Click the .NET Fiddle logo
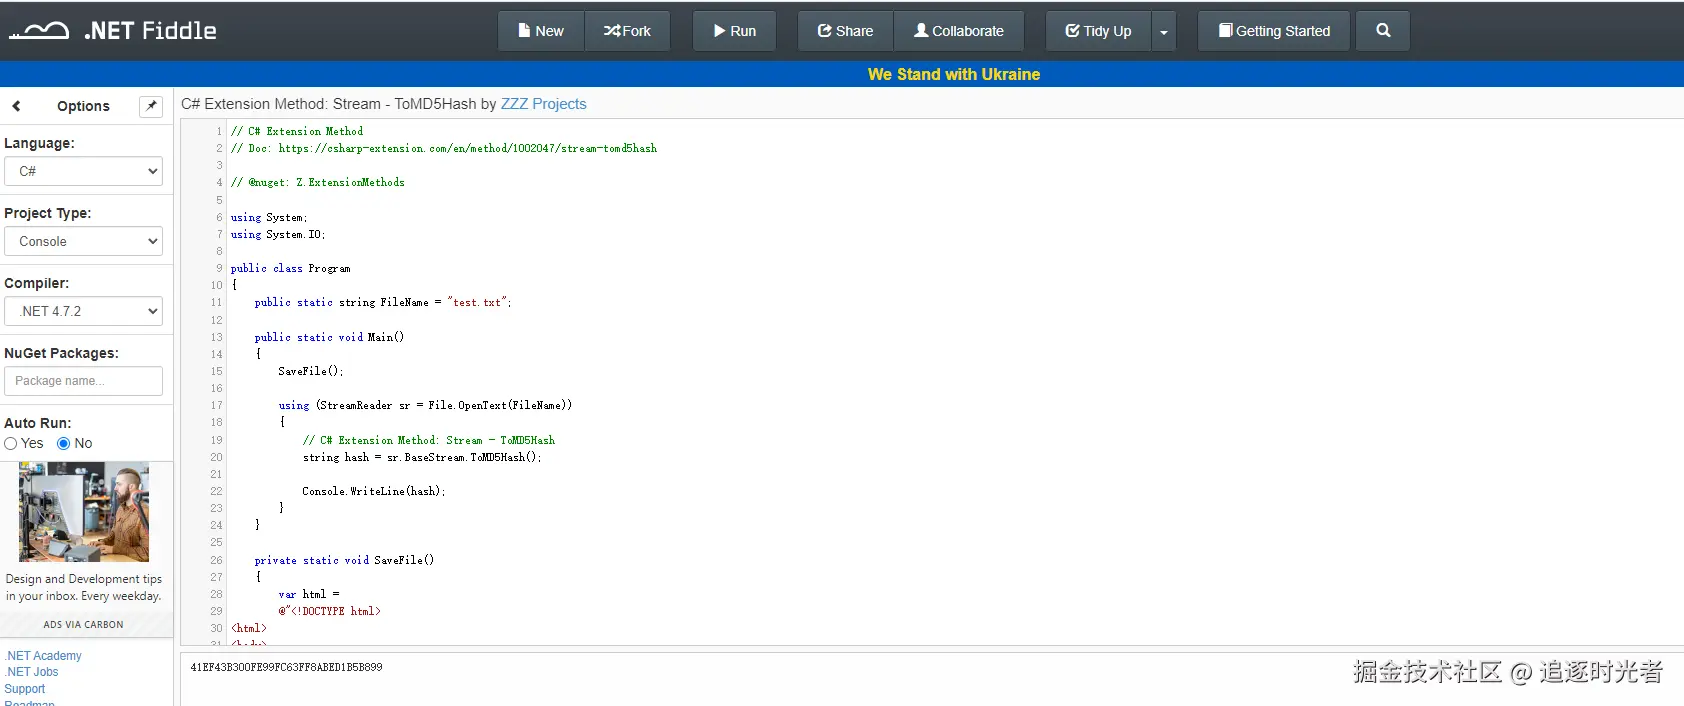Viewport: 1684px width, 706px height. (113, 31)
